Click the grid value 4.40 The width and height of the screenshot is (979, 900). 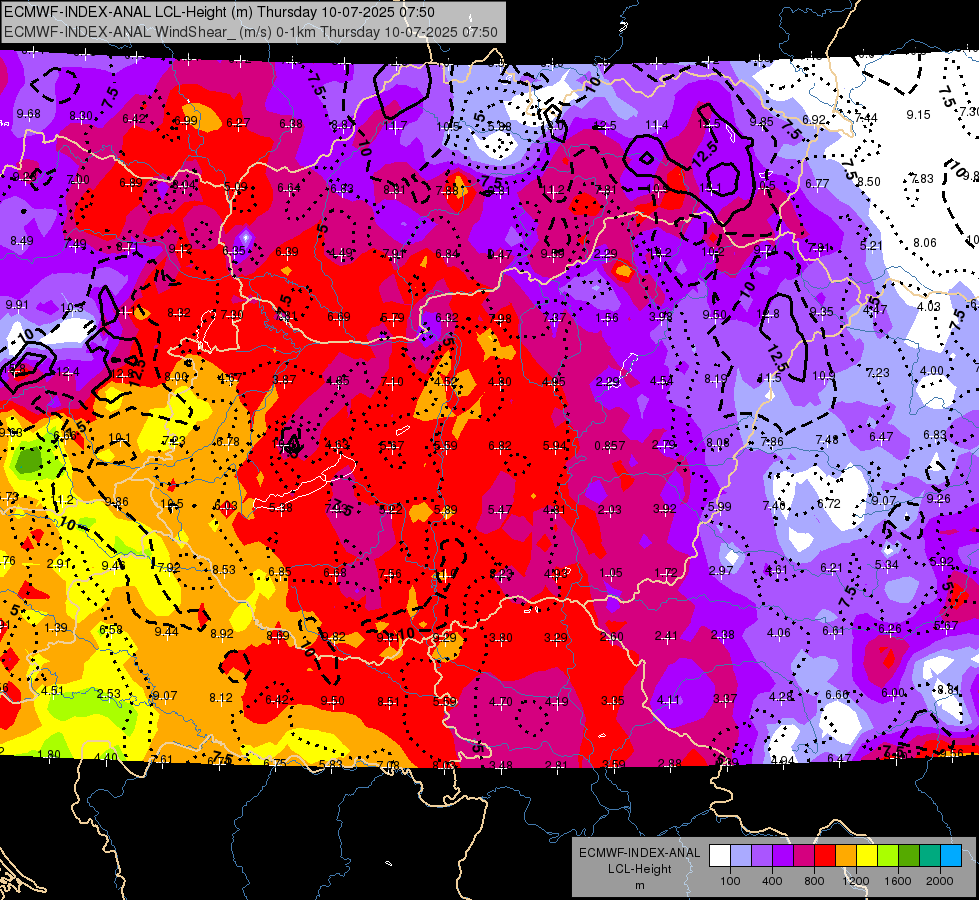pyautogui.click(x=105, y=758)
